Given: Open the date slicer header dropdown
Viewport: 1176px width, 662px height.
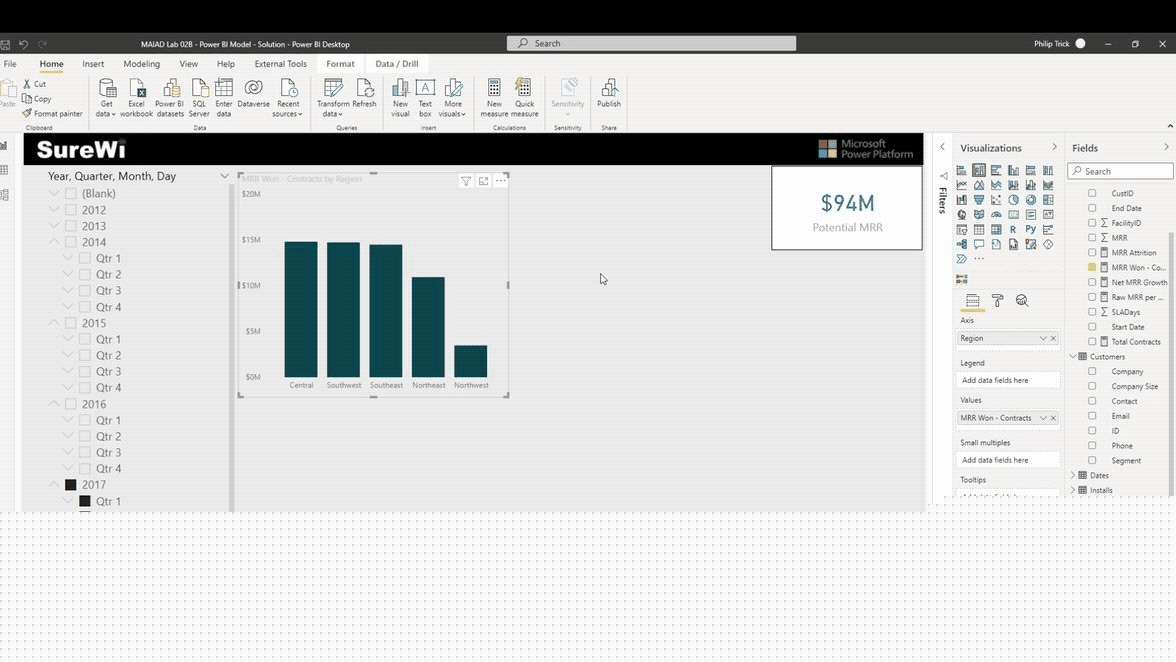Looking at the screenshot, I should click(224, 176).
